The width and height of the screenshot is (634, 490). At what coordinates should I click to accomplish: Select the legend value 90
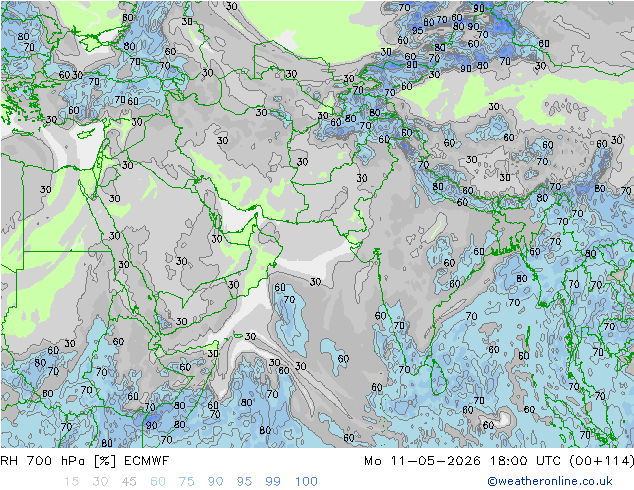click(215, 482)
